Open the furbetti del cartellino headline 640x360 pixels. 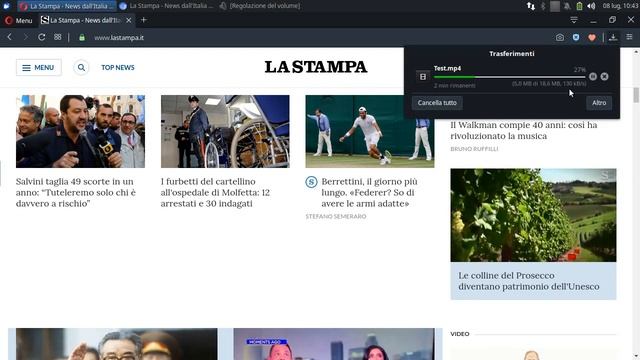click(x=215, y=192)
